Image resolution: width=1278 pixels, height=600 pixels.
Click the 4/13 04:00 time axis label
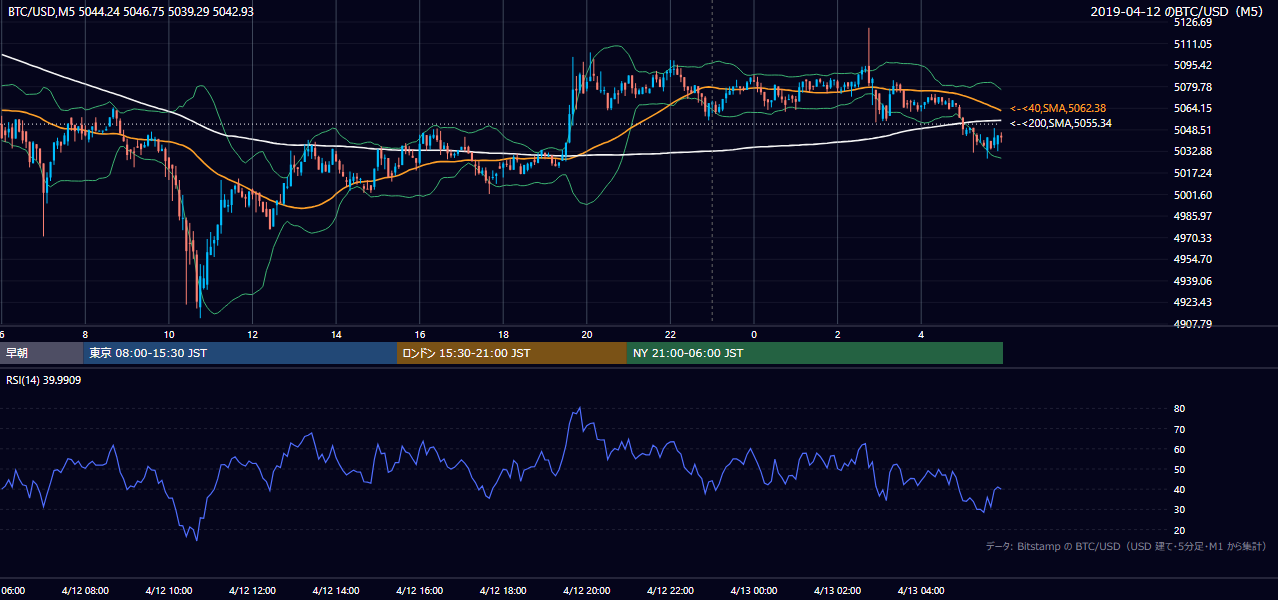pyautogui.click(x=921, y=591)
